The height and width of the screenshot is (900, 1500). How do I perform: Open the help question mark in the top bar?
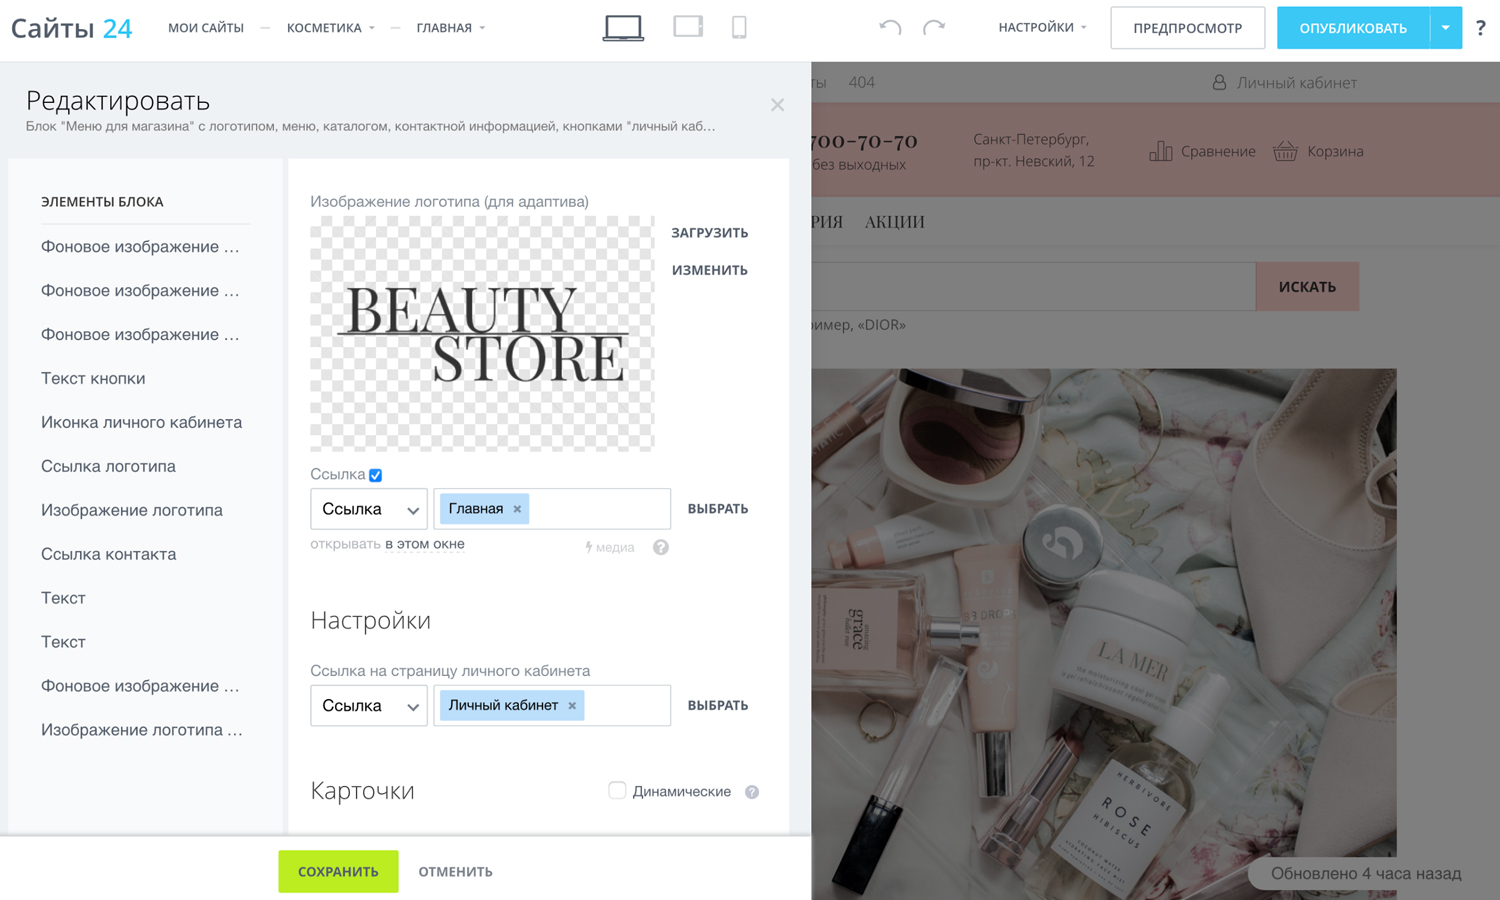point(1481,28)
